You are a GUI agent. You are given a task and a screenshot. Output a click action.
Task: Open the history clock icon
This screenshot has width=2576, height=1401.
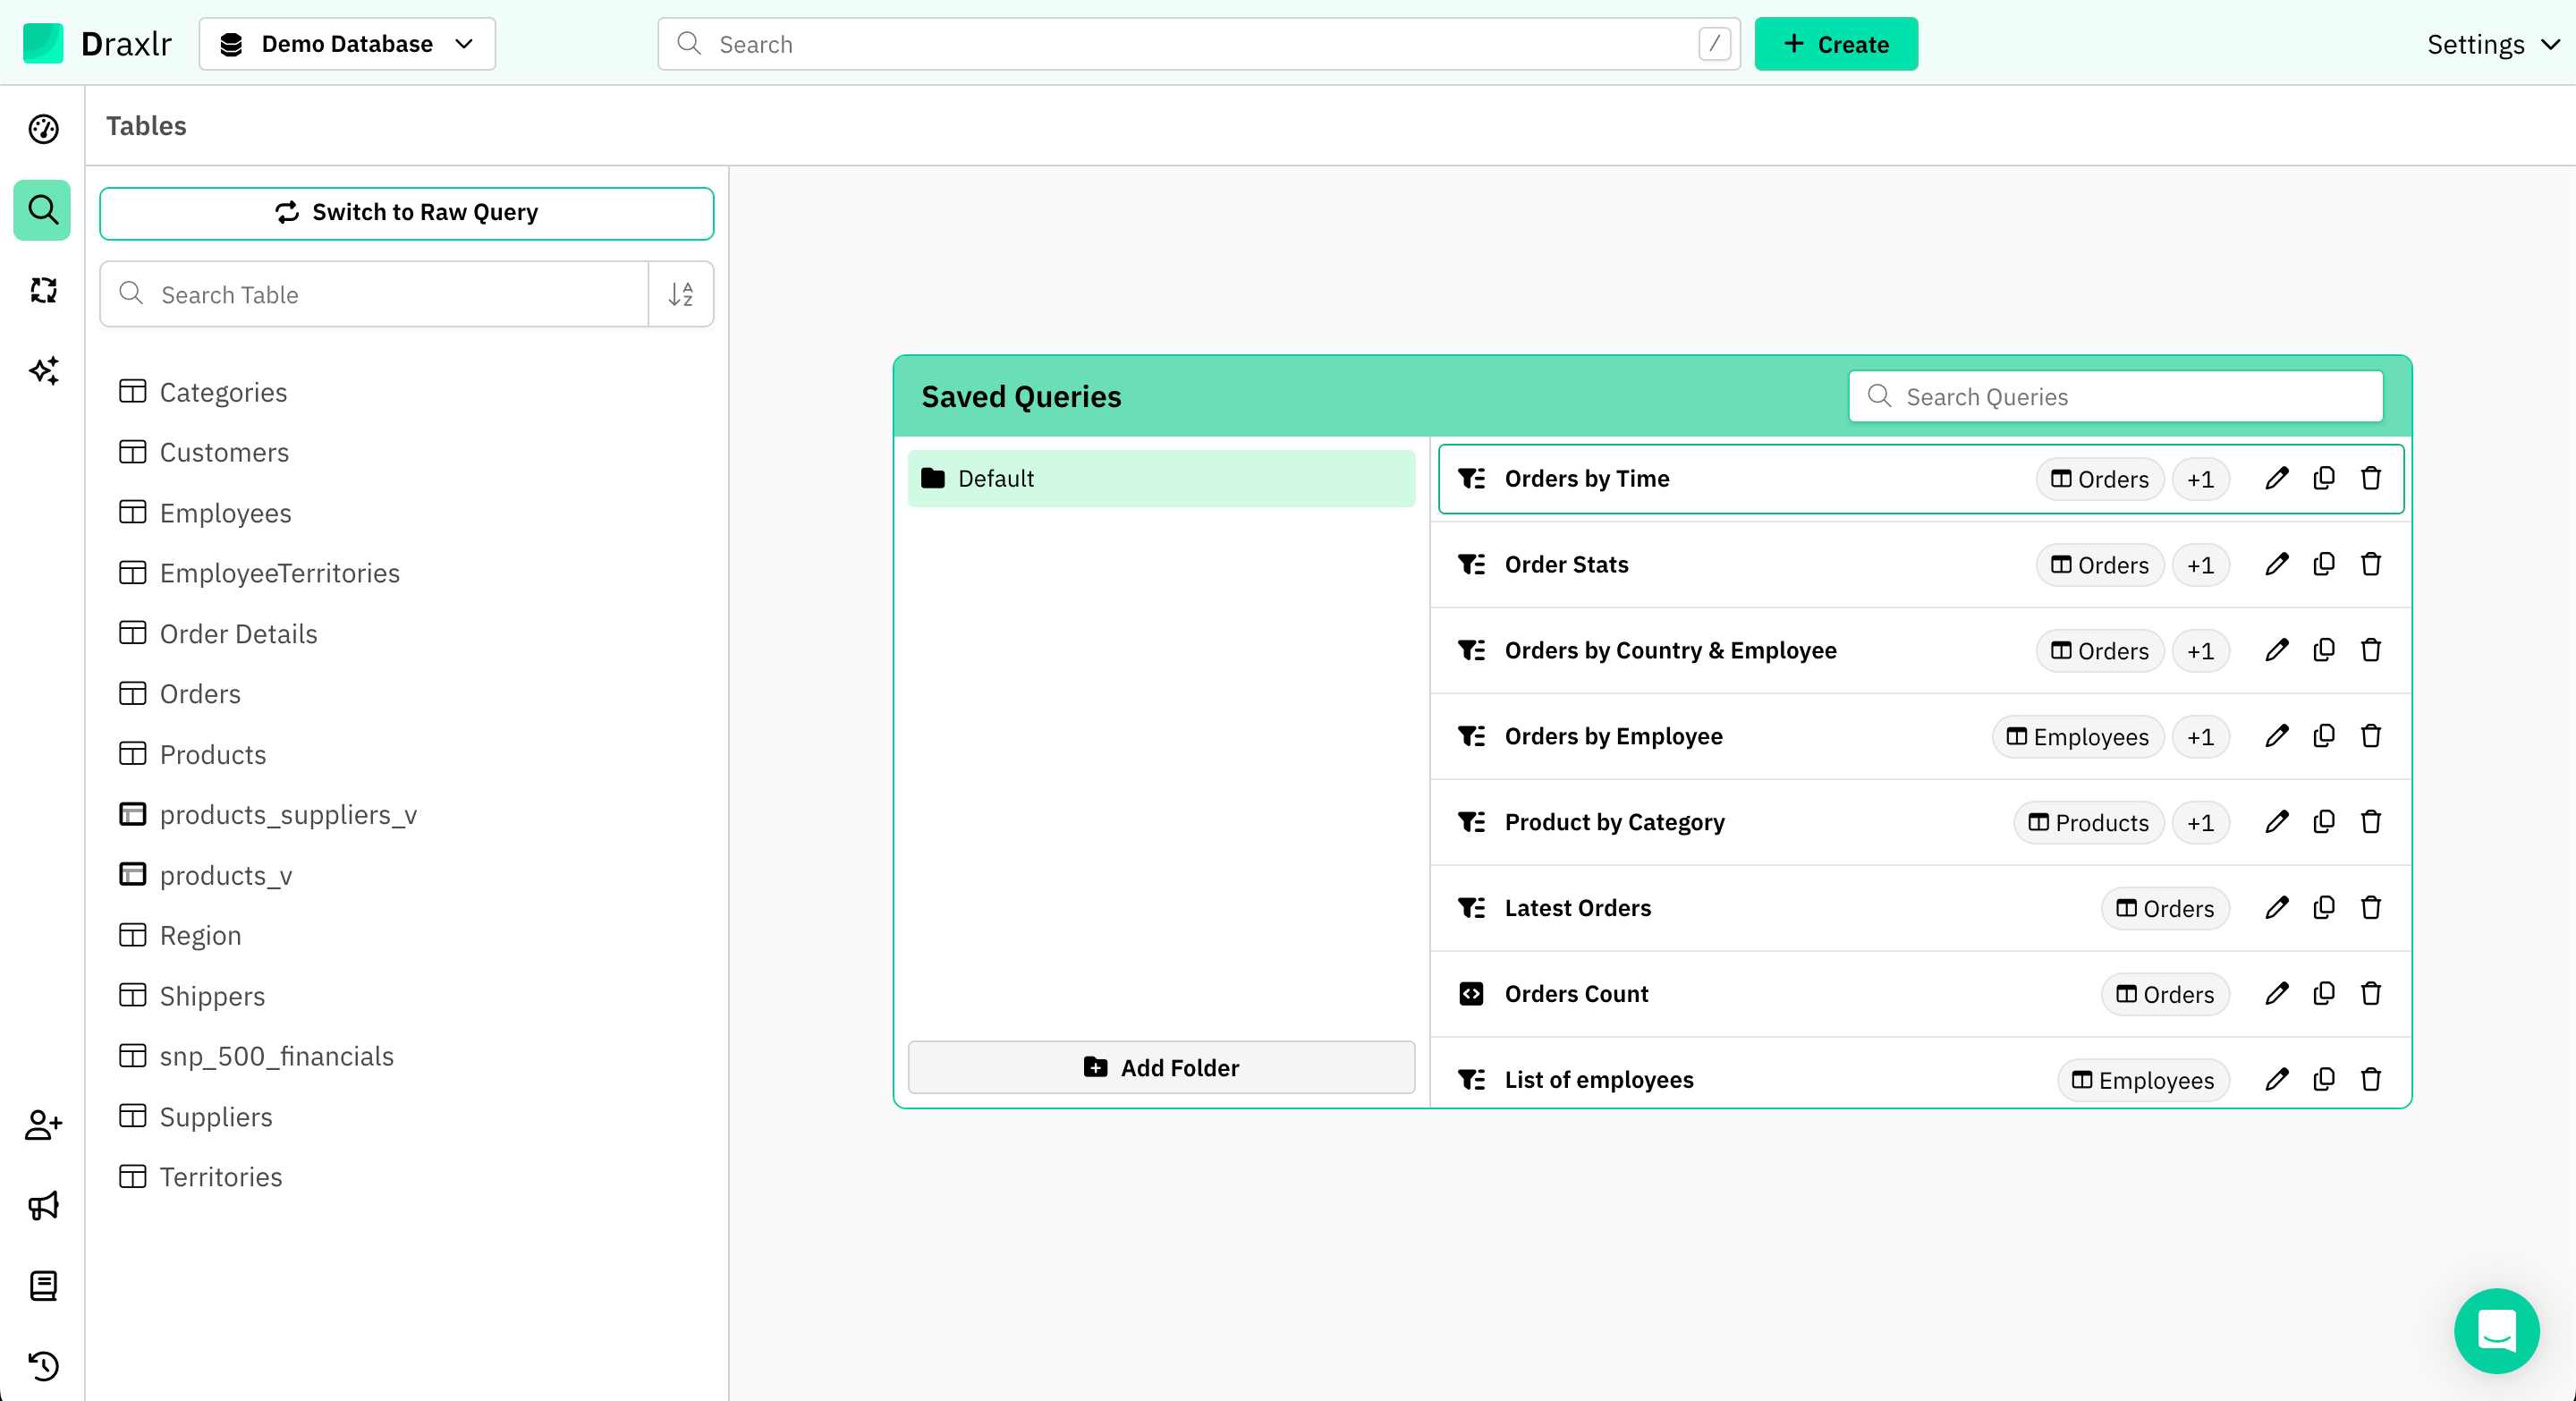43,1366
